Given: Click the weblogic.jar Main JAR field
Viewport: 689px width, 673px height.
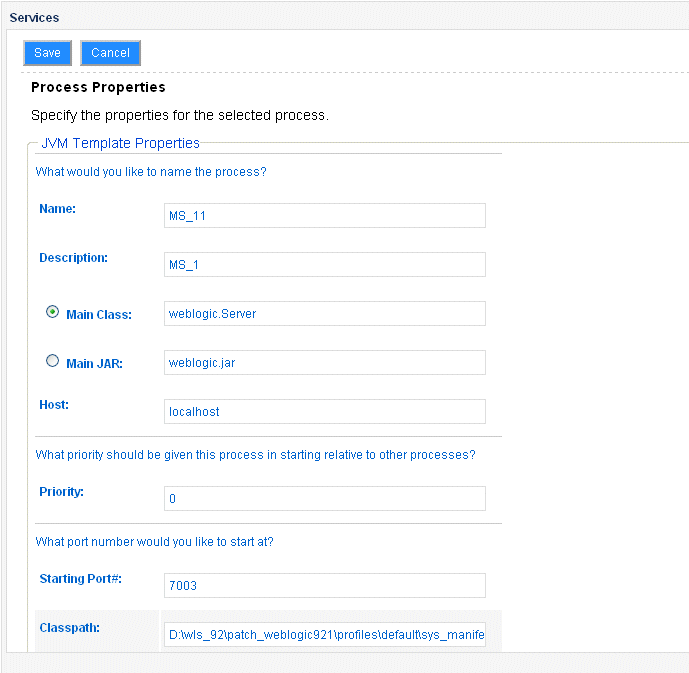Looking at the screenshot, I should [x=324, y=363].
